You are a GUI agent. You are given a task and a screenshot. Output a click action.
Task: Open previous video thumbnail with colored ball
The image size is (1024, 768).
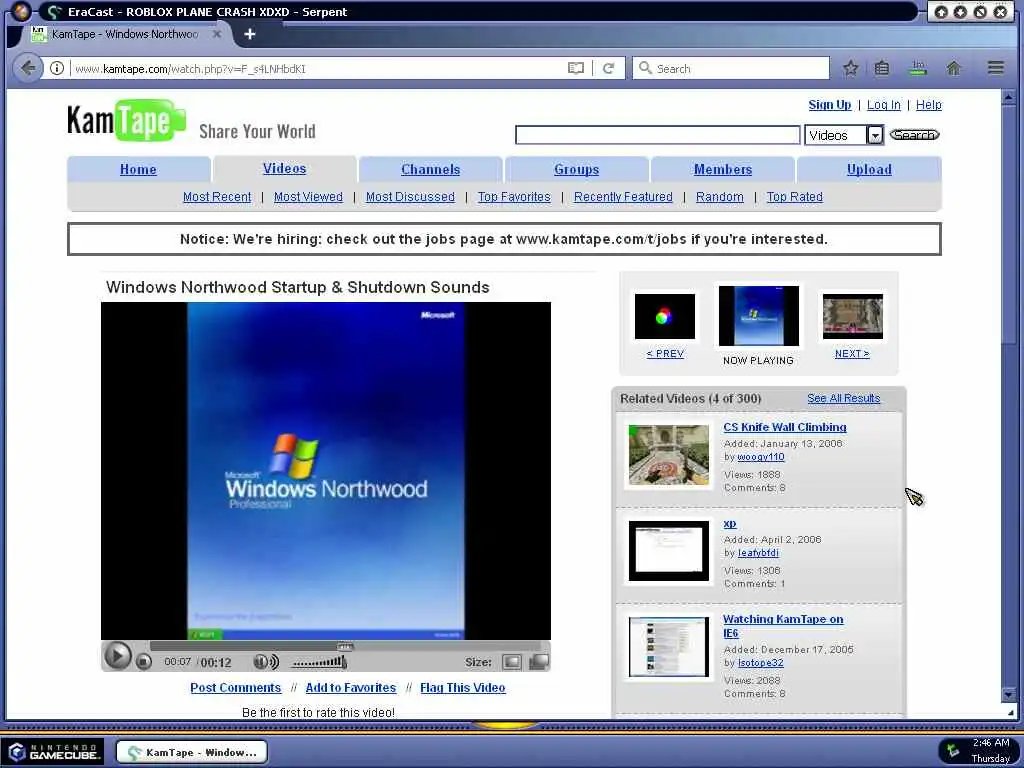tap(665, 317)
